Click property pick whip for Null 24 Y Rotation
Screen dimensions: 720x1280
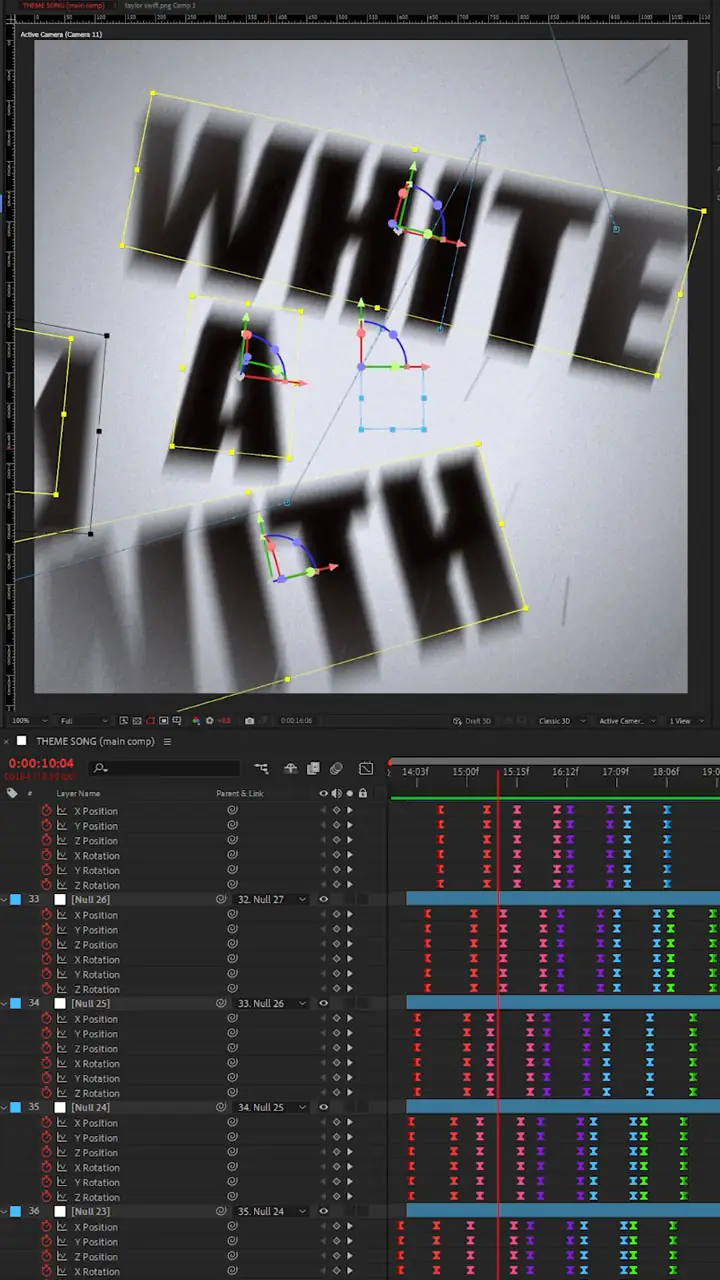(232, 1182)
